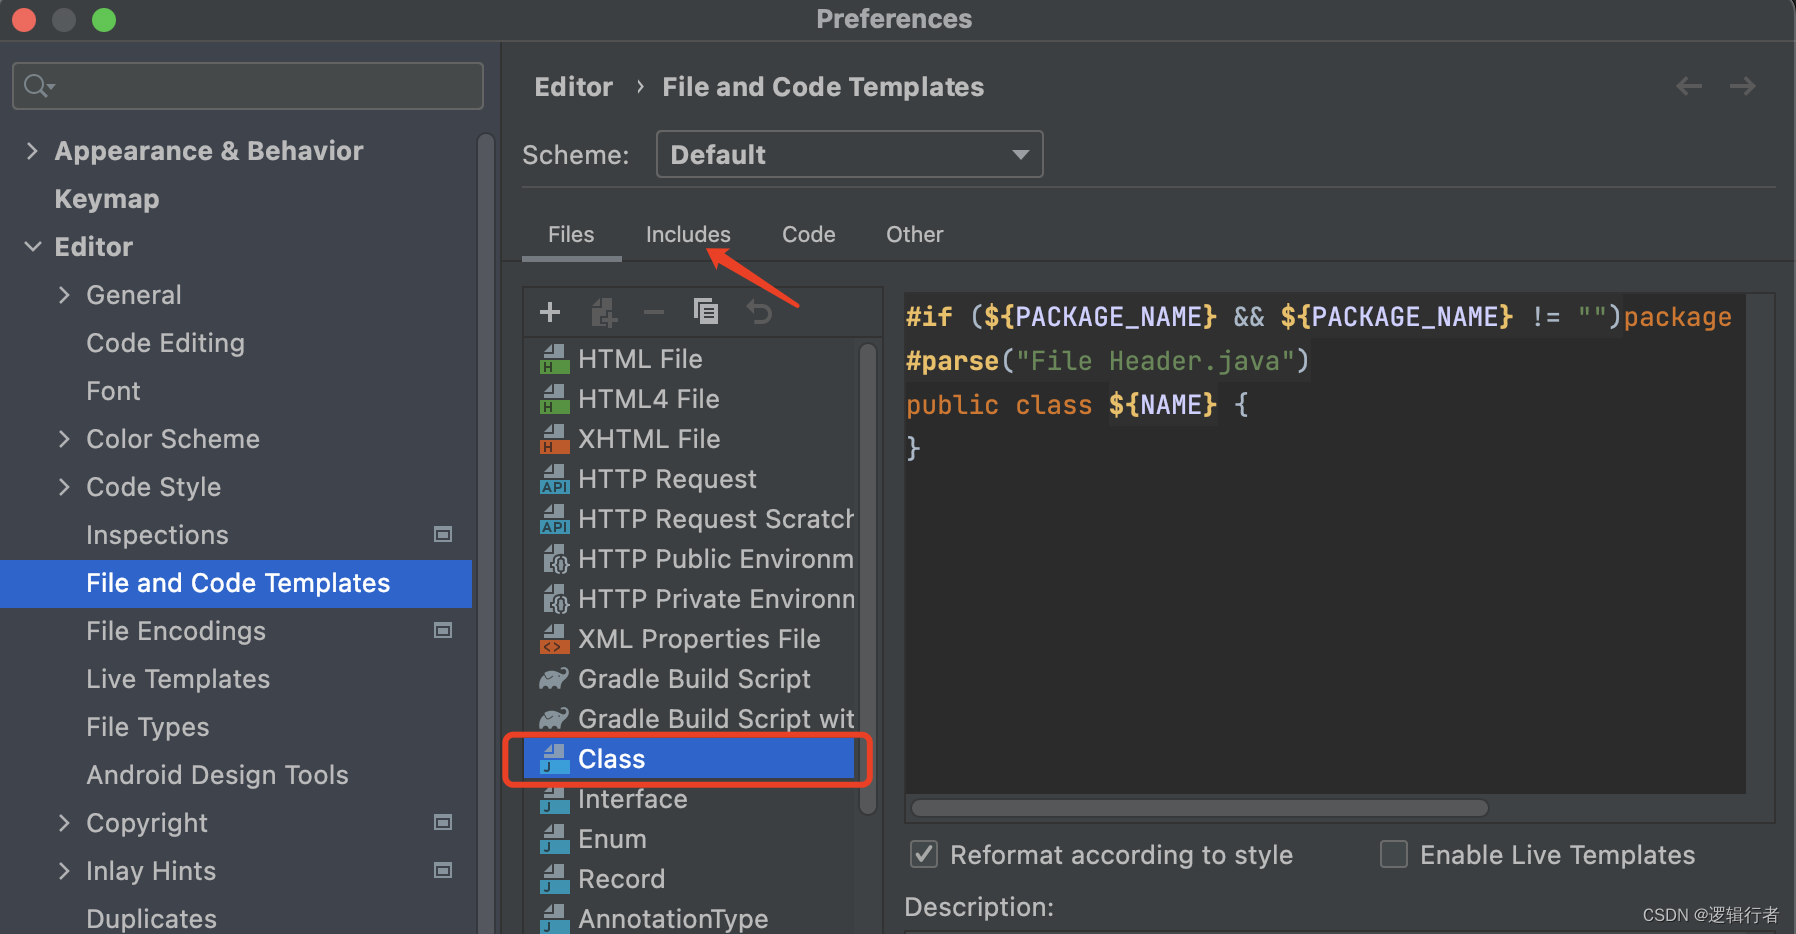Switch to the Code tab

808,234
